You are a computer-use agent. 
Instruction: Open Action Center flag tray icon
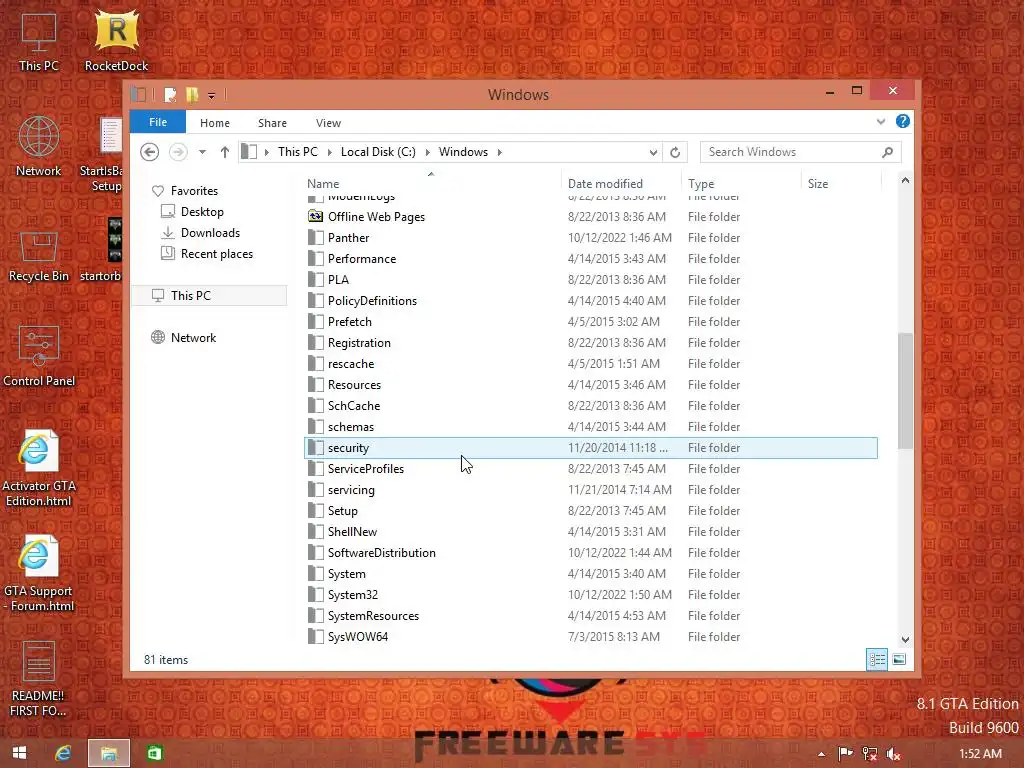[x=845, y=754]
